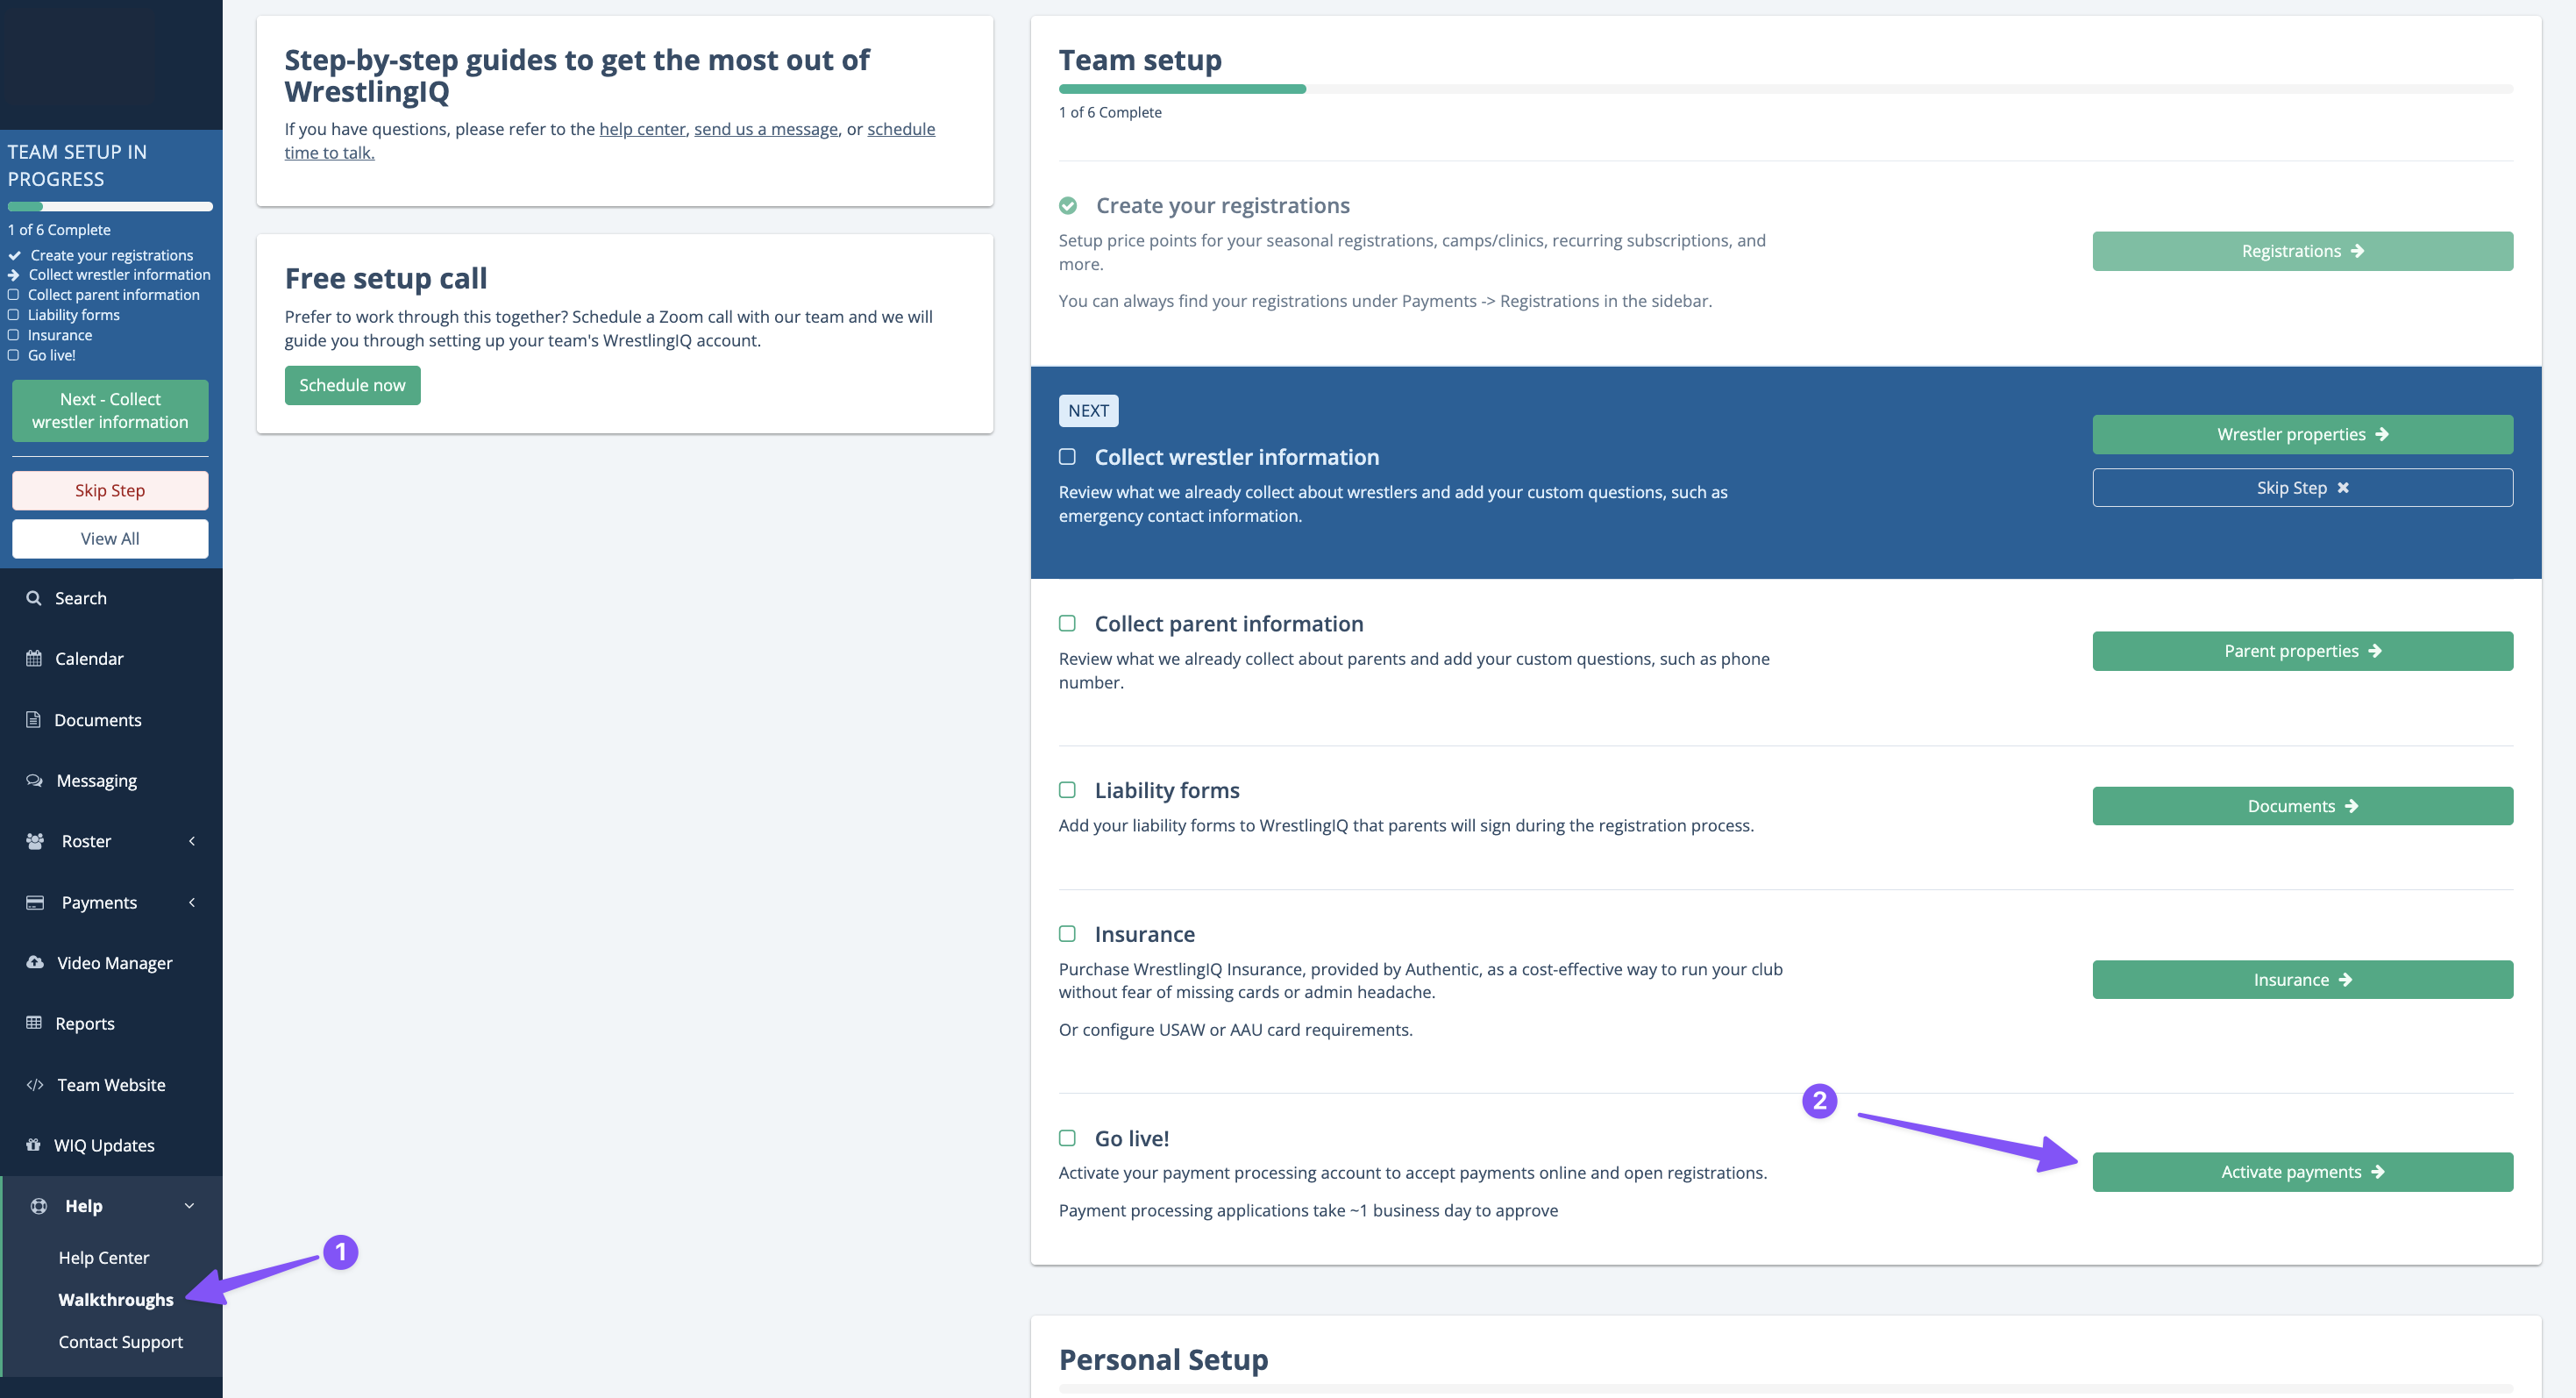This screenshot has height=1398, width=2576.
Task: Click the 'Free setup call' heading
Action: (x=386, y=278)
